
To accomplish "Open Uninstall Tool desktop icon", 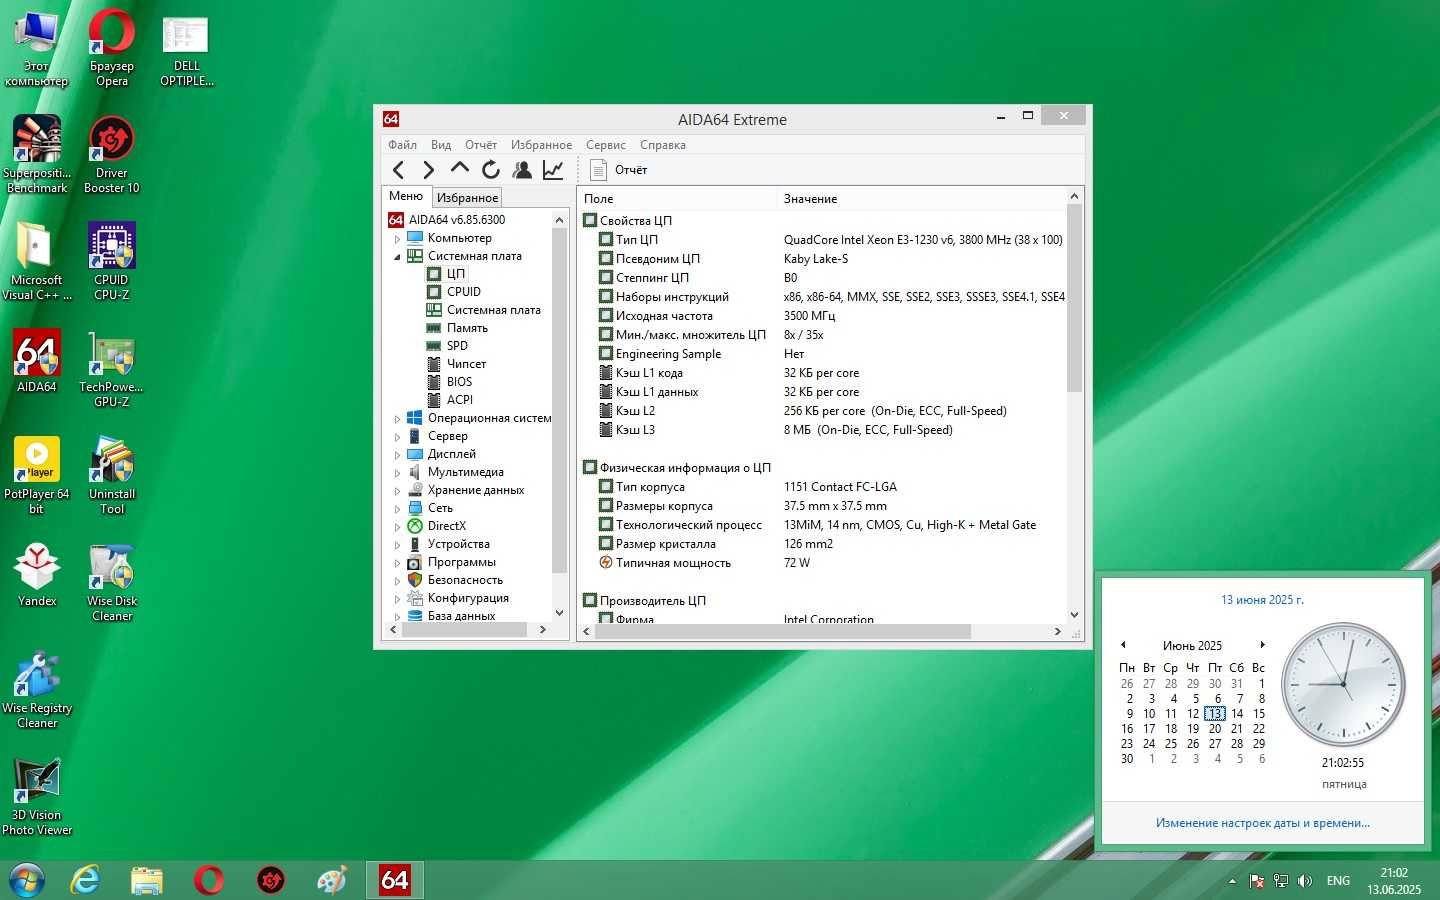I will 112,476.
